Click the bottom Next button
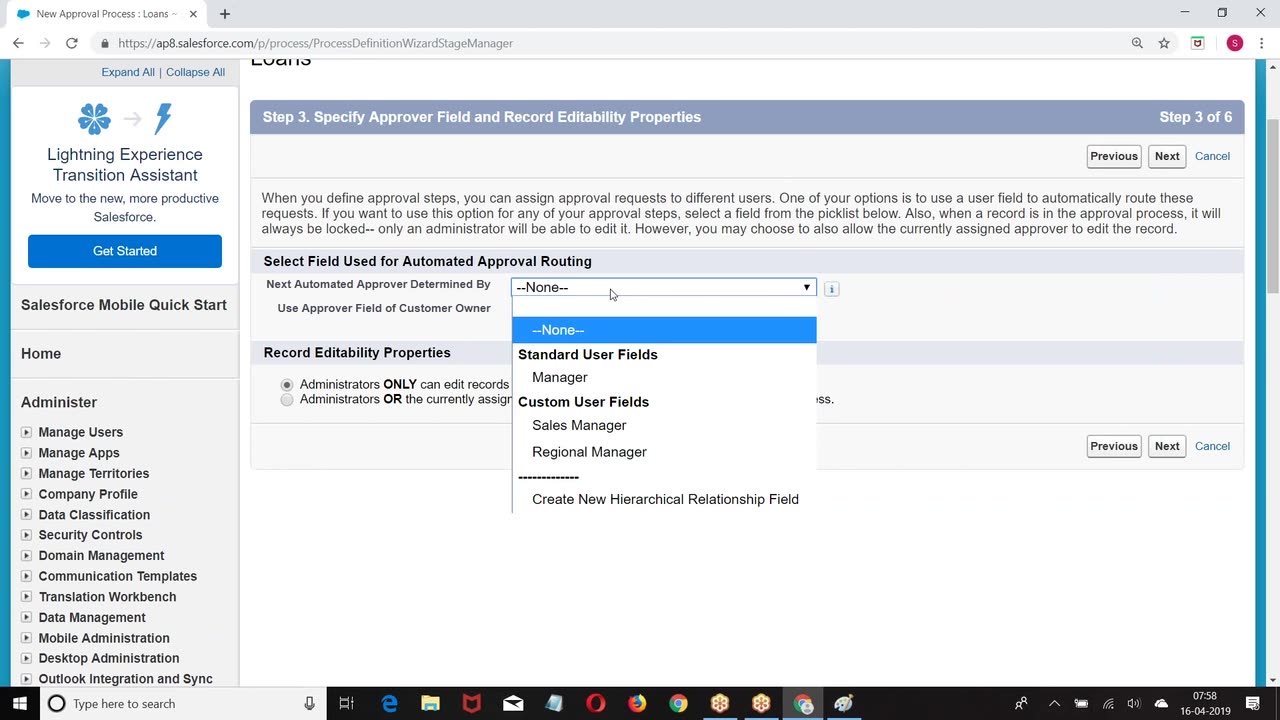The width and height of the screenshot is (1280, 720). 1167,446
